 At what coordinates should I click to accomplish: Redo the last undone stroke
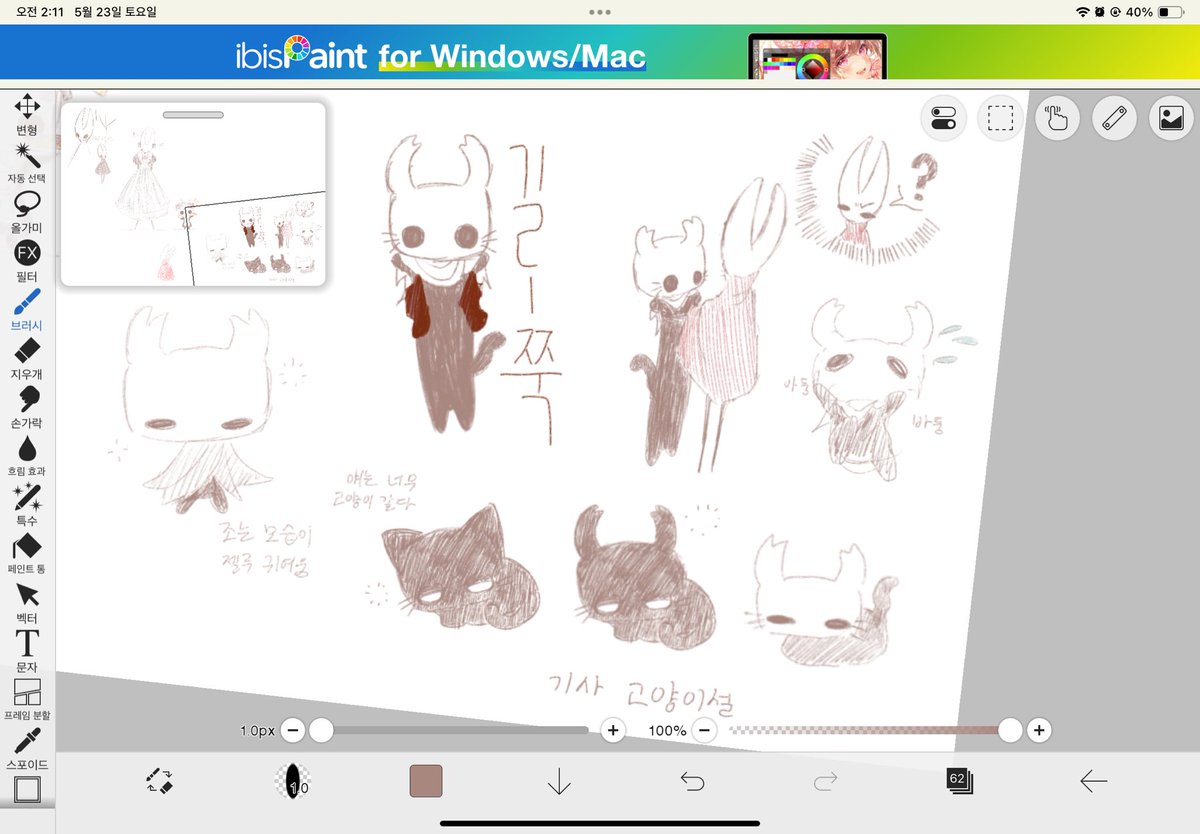tap(825, 781)
